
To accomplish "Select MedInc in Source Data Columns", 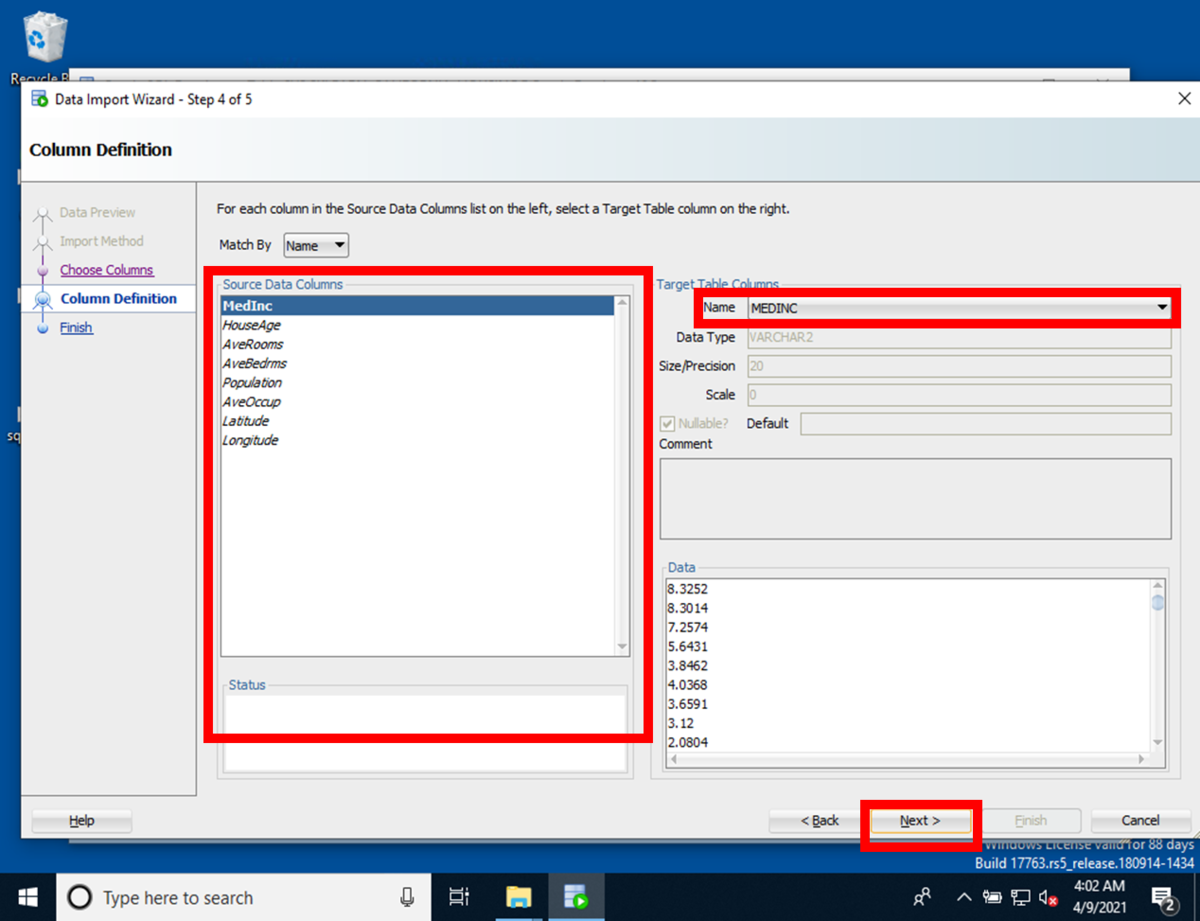I will 417,306.
